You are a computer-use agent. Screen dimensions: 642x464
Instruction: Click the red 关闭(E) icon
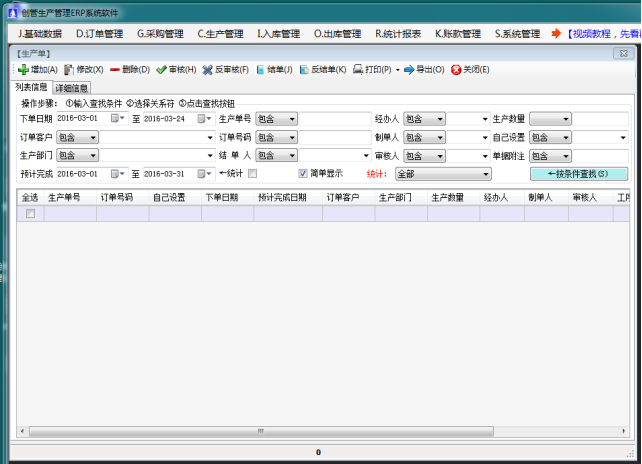(456, 70)
